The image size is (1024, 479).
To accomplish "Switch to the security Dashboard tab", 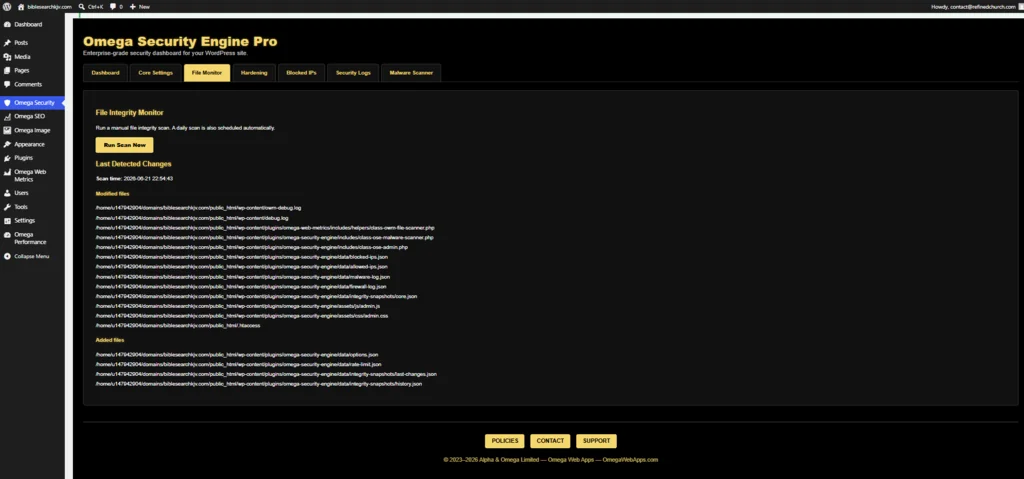I will (105, 73).
